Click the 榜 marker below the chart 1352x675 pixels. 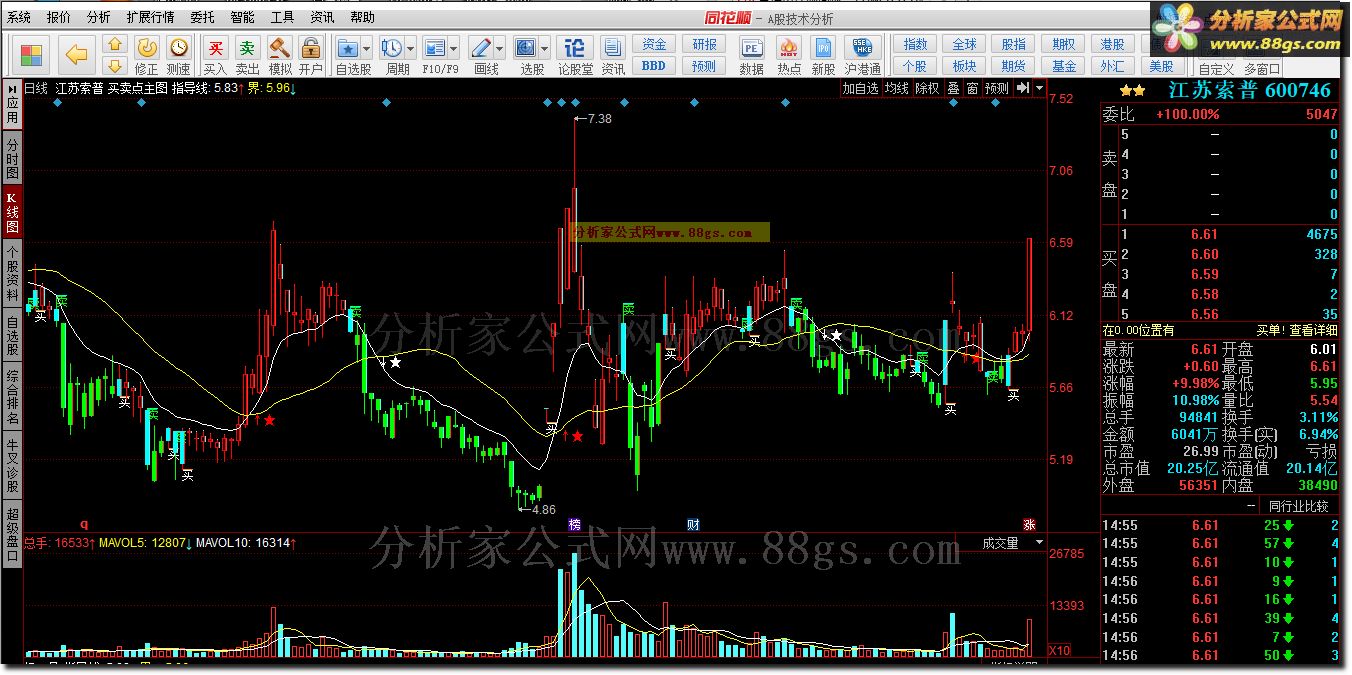tap(574, 524)
